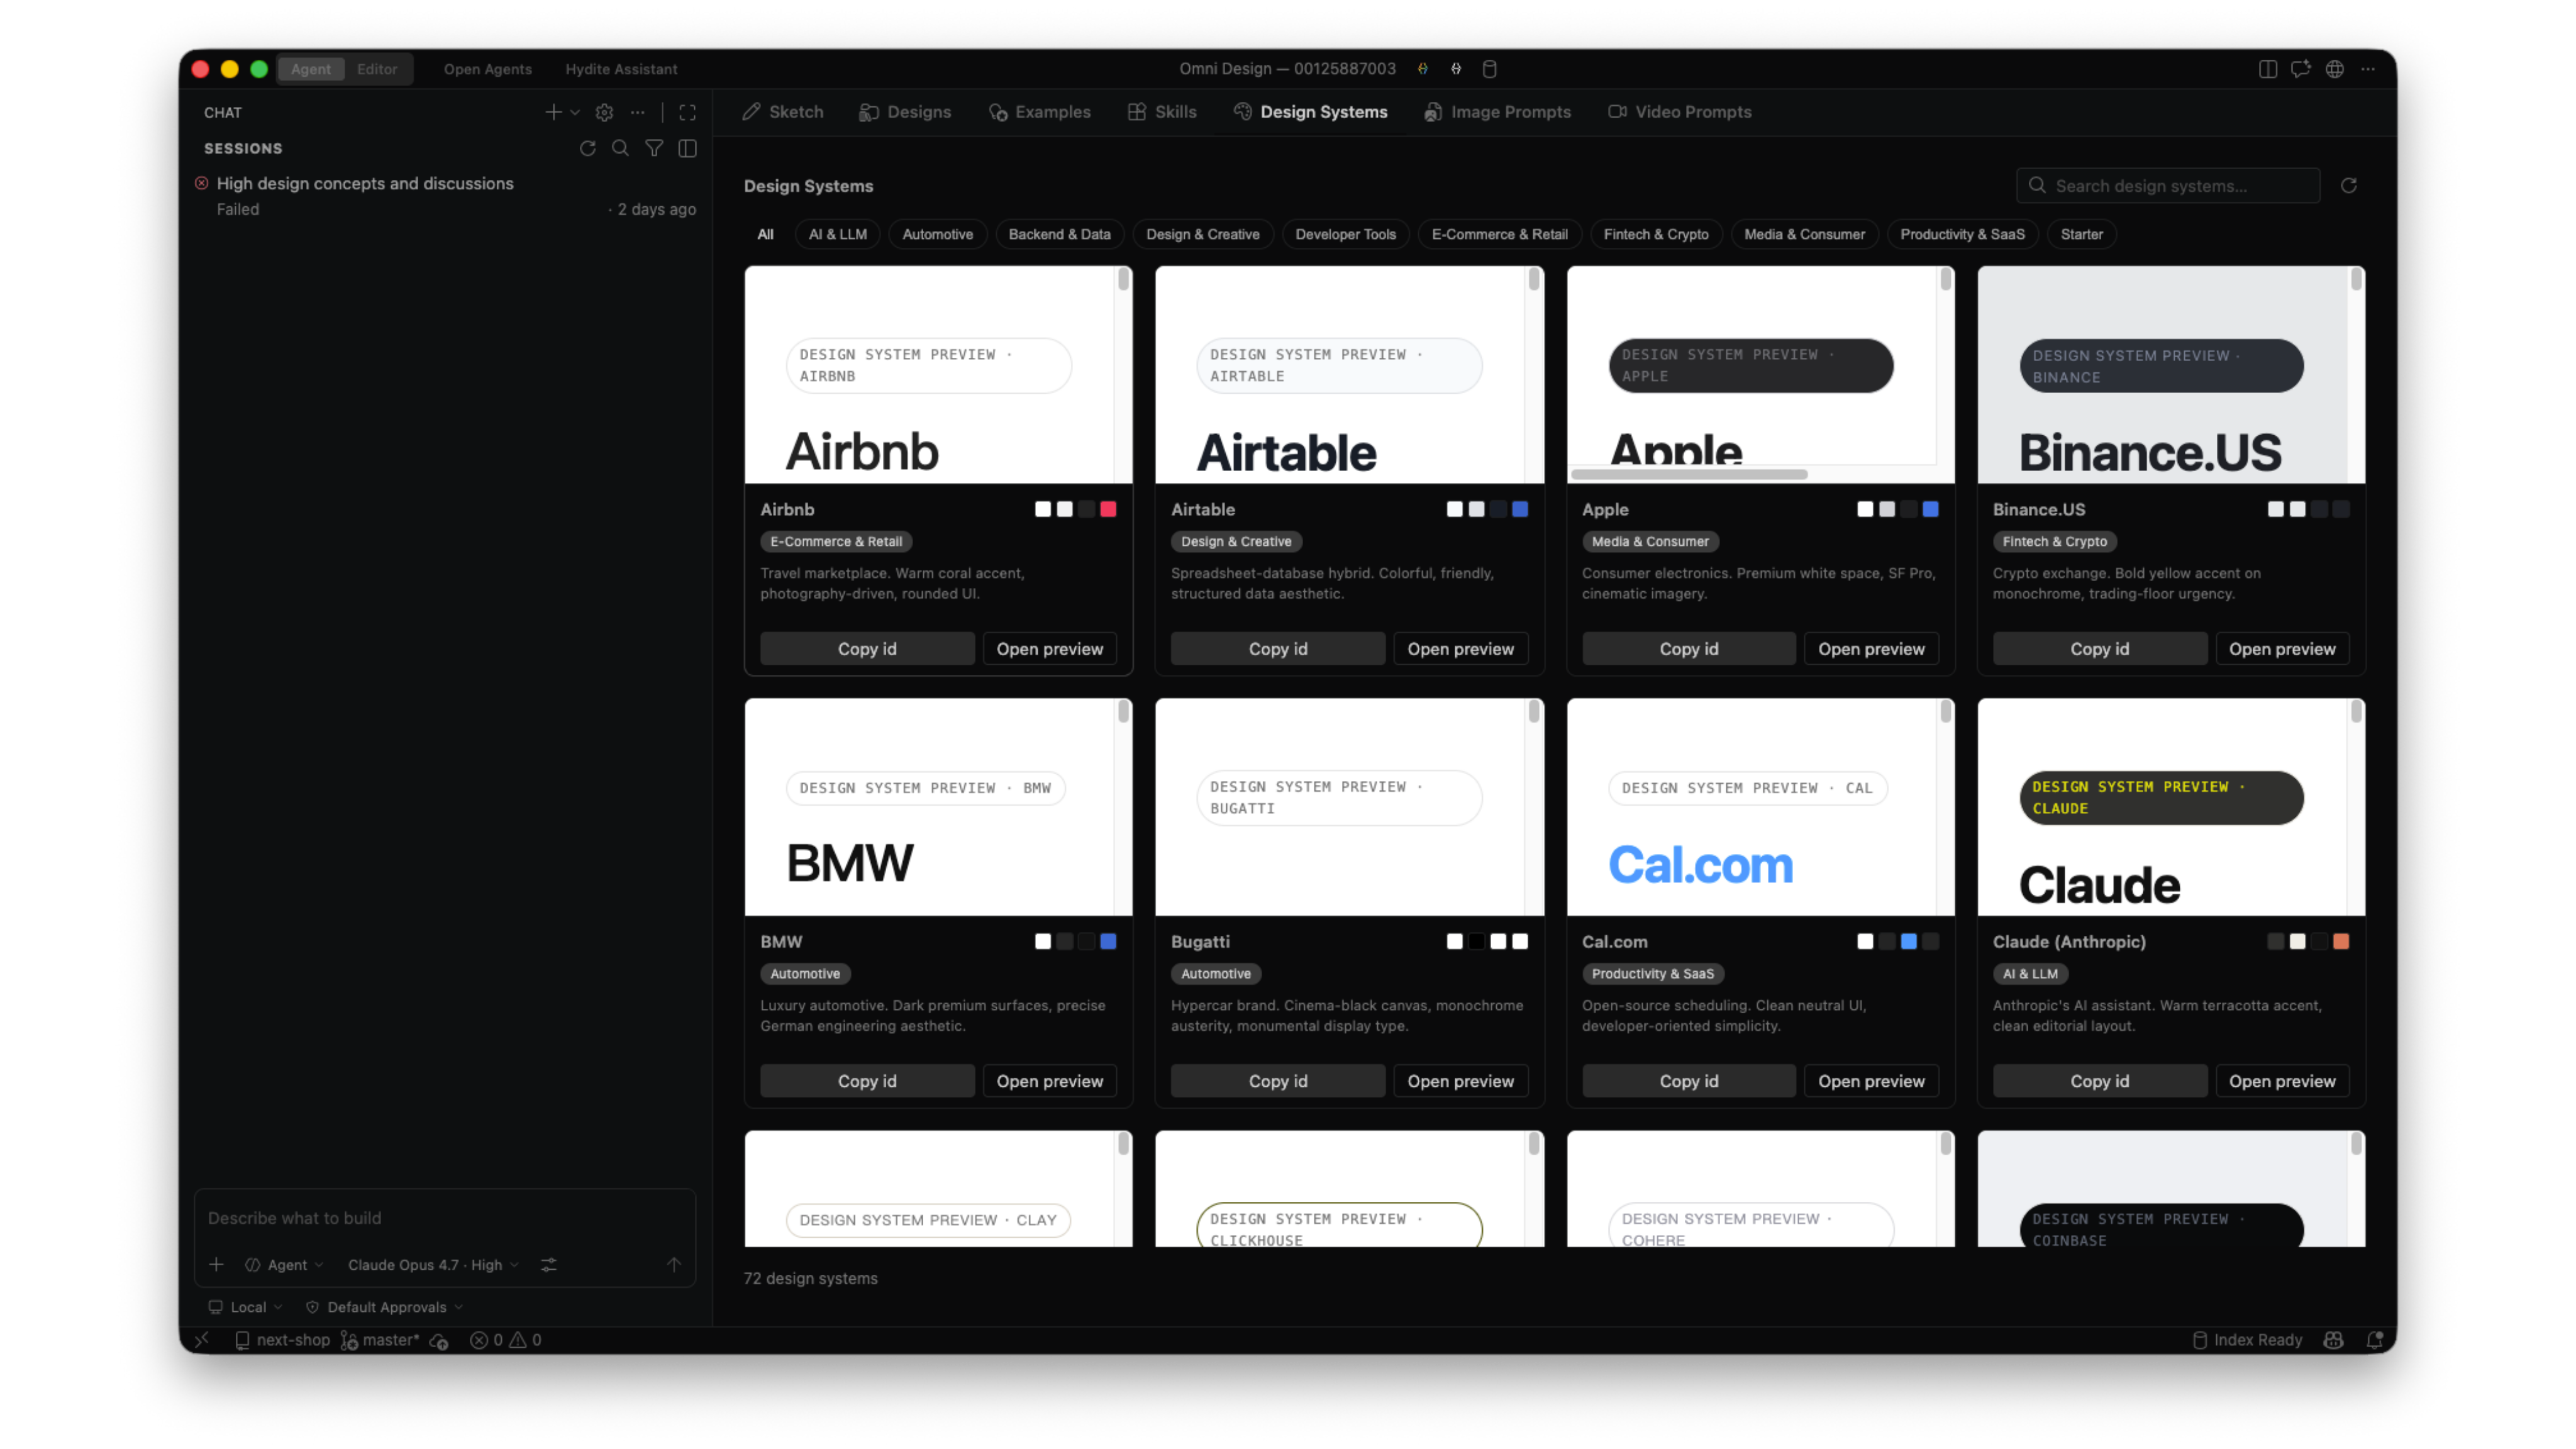Open the Video Prompts tab
This screenshot has height=1449, width=2576.
pyautogui.click(x=1680, y=112)
